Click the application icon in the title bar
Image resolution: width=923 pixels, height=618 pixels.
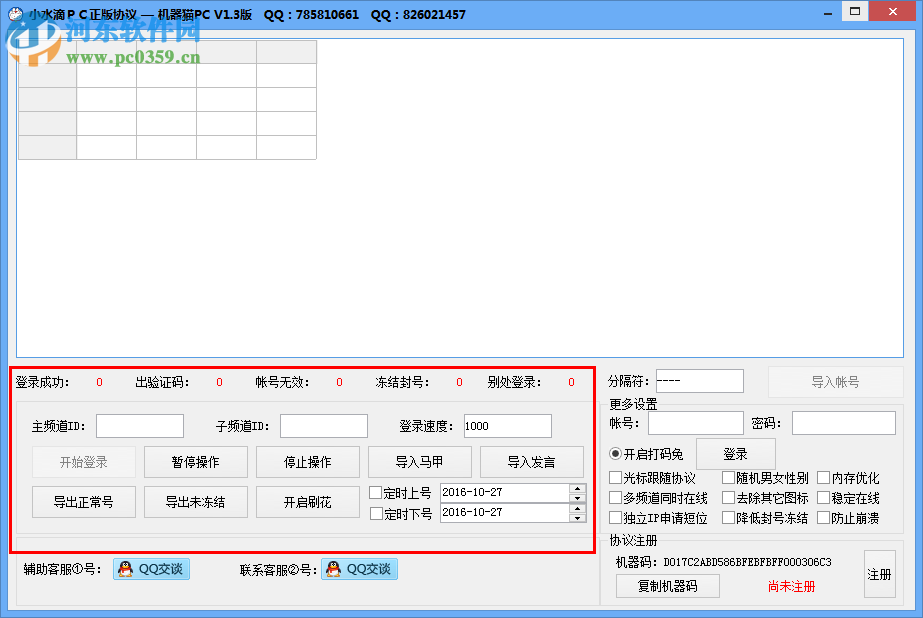click(14, 11)
